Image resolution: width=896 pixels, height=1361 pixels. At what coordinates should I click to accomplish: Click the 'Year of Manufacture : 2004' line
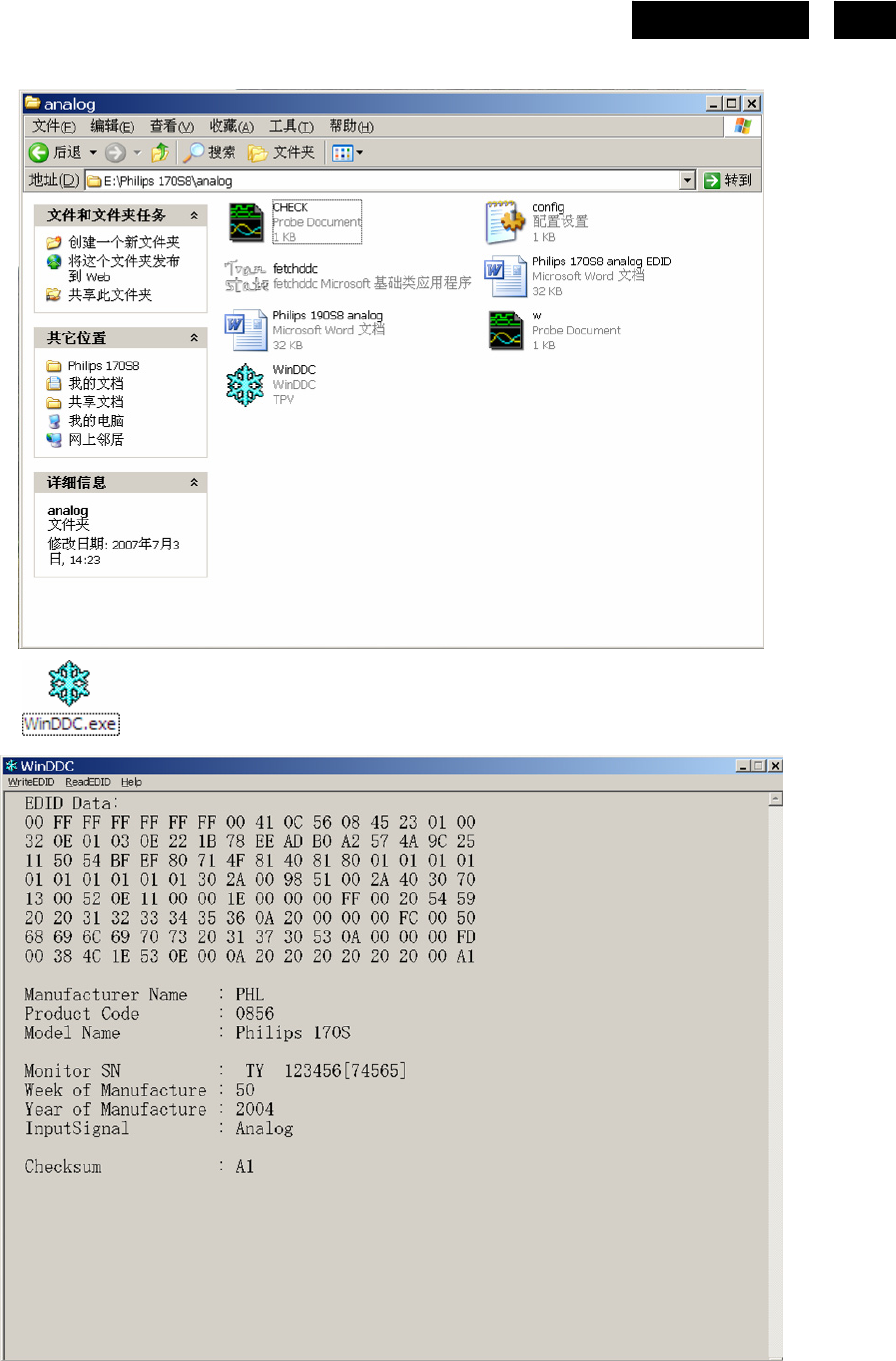coord(149,1109)
